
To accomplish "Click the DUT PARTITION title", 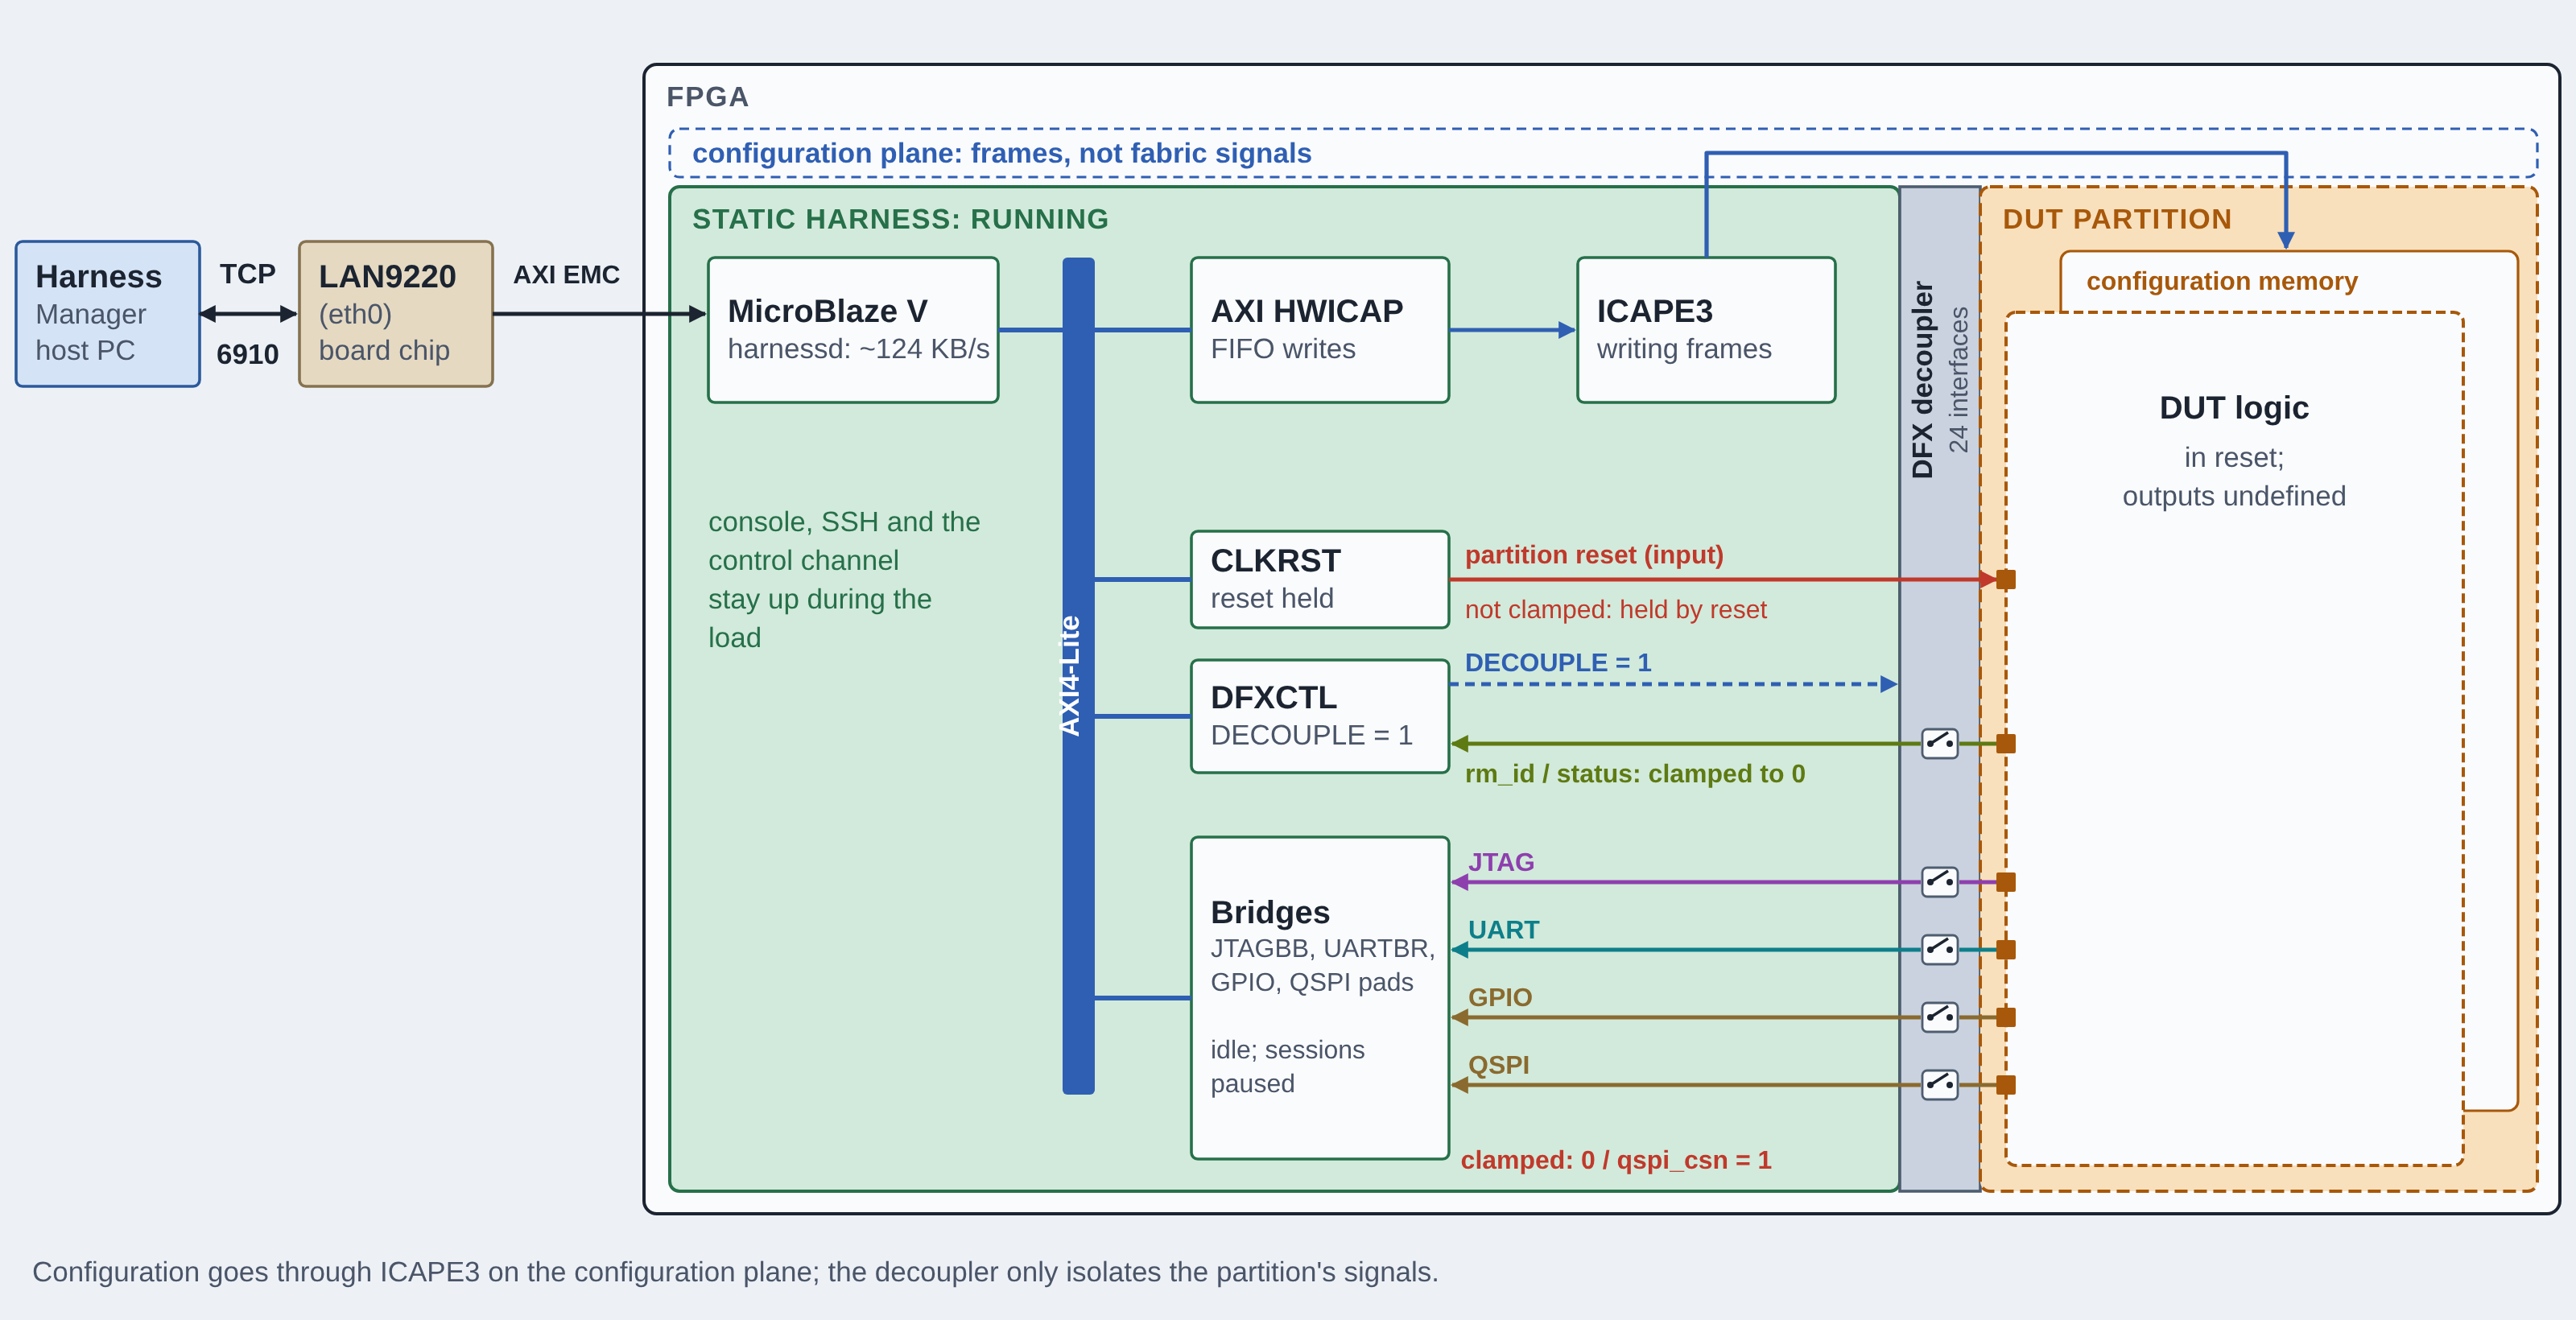I will (2117, 219).
